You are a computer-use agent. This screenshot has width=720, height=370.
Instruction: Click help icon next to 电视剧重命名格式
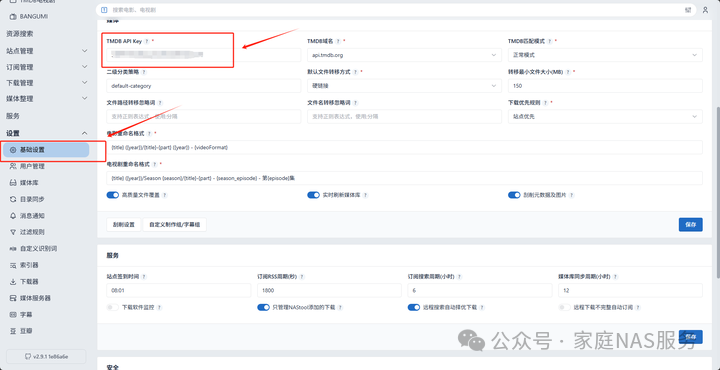pyautogui.click(x=154, y=164)
